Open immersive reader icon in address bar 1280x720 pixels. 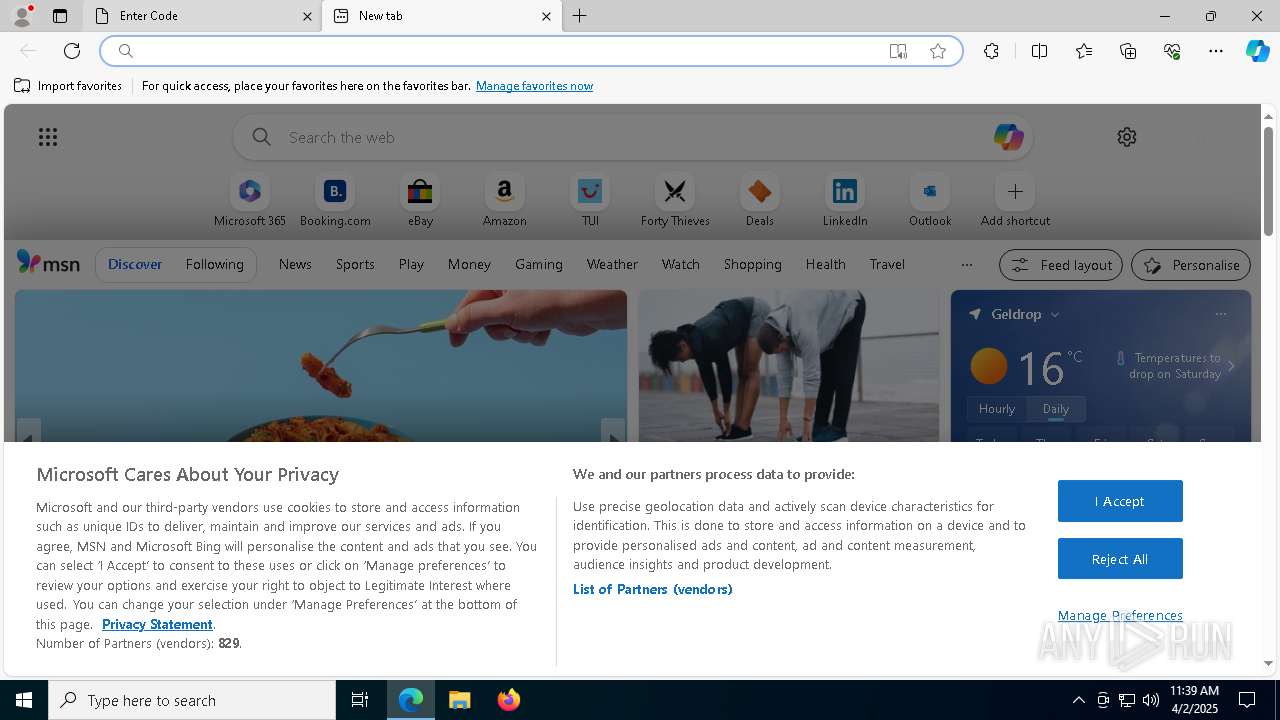[x=898, y=51]
